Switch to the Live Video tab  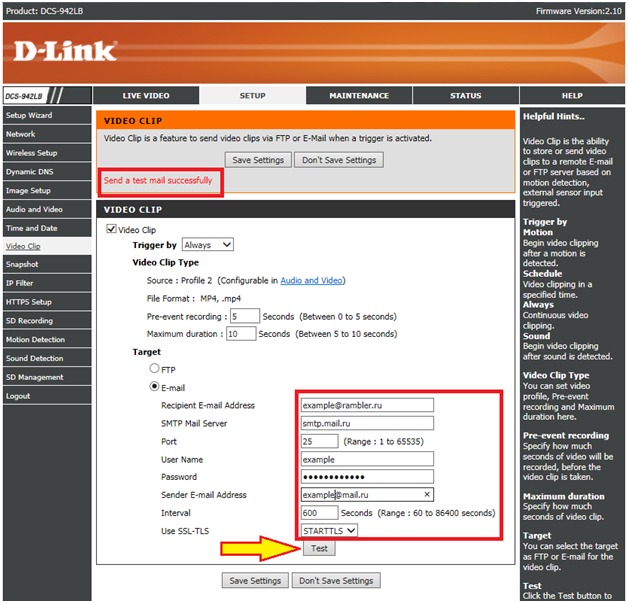click(x=146, y=96)
